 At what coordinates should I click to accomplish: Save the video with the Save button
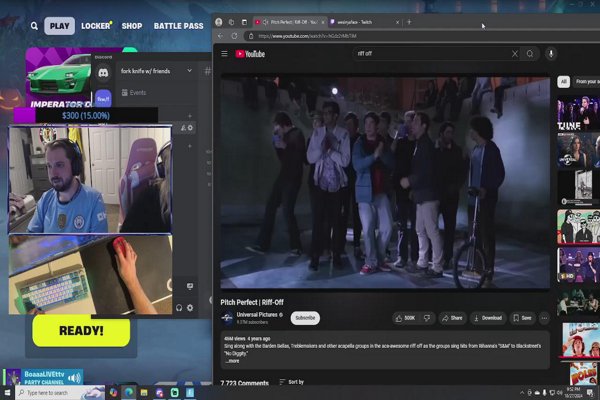point(523,318)
